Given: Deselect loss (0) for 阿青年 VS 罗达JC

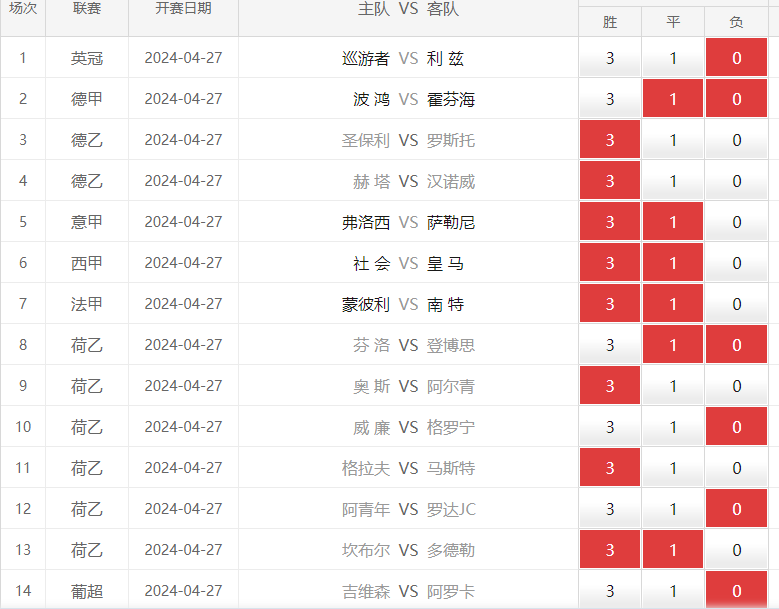Looking at the screenshot, I should (736, 509).
